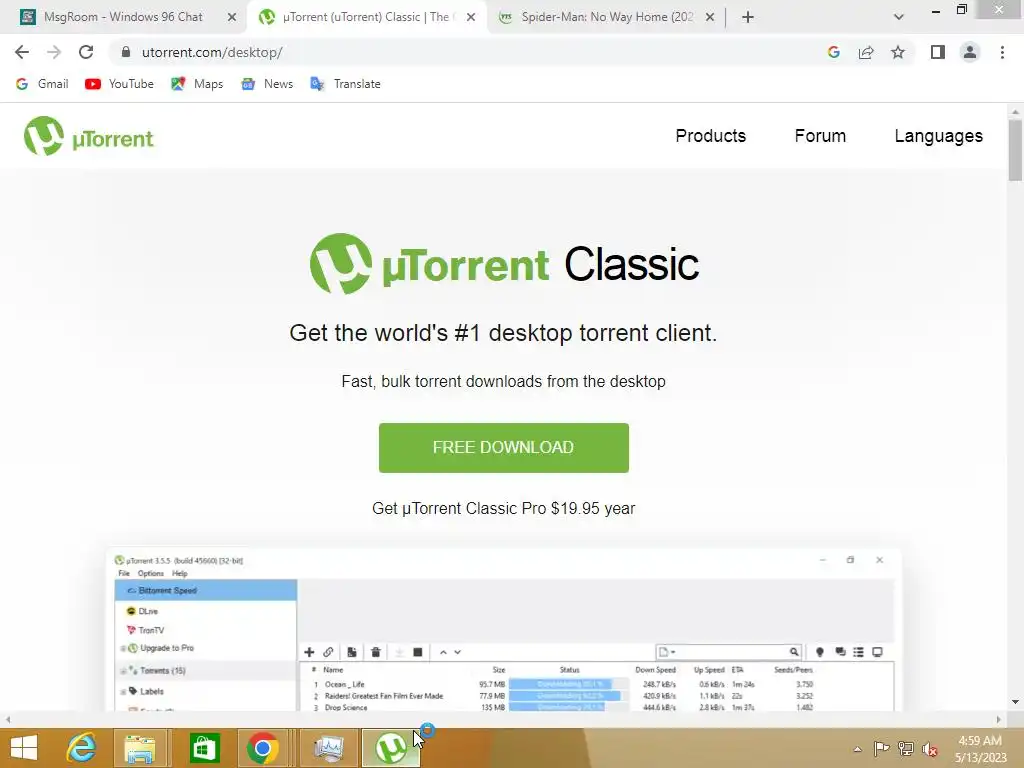
Task: Click the scroll down arrow
Action: click(1015, 702)
